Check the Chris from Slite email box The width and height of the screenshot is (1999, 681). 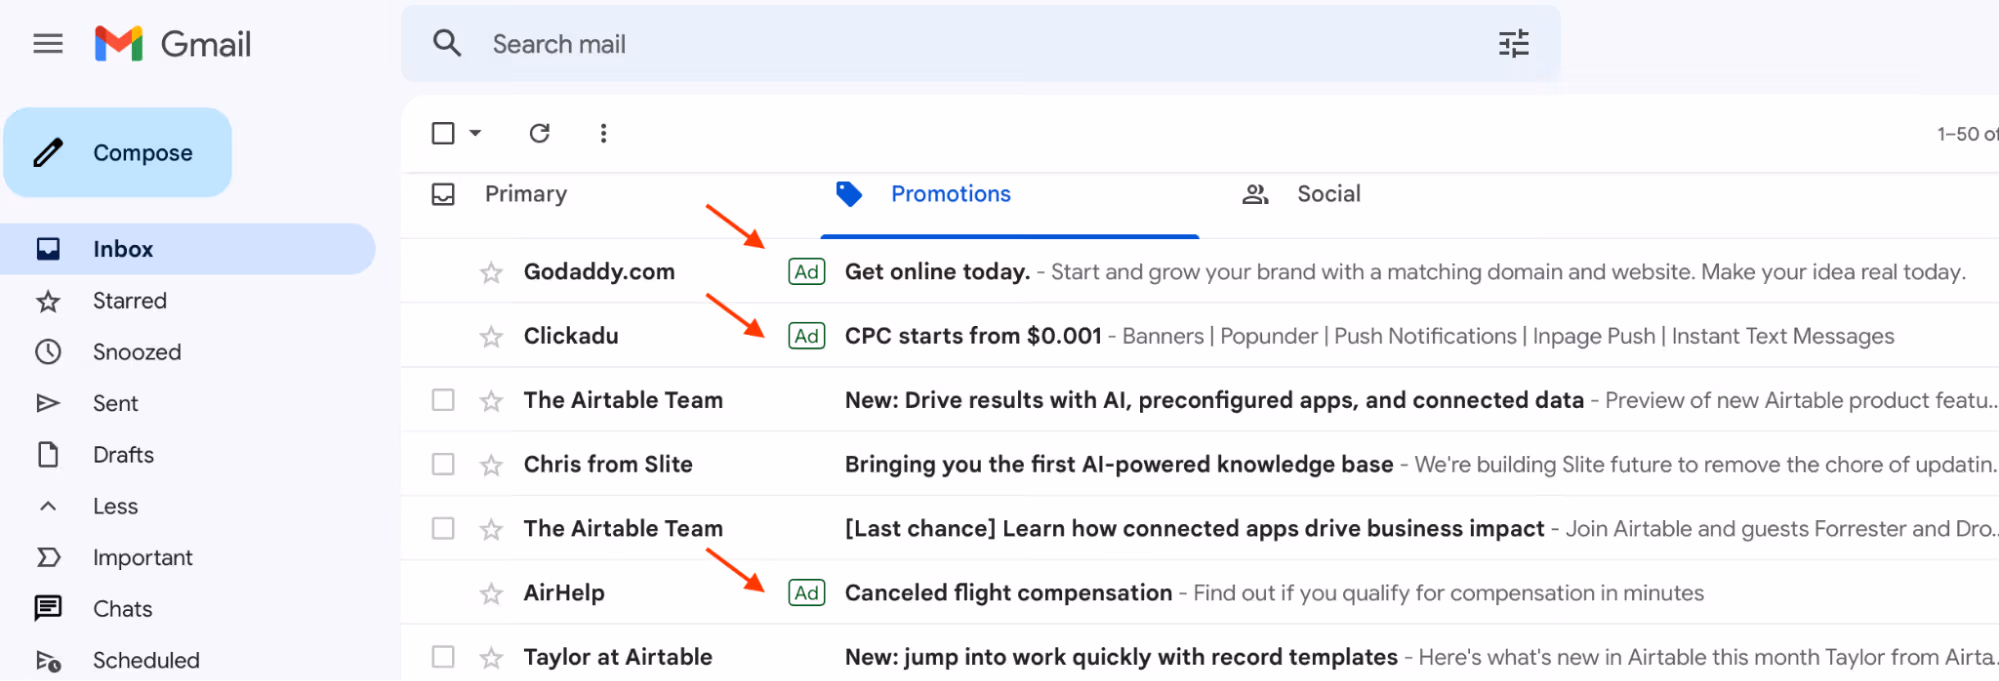click(x=443, y=464)
